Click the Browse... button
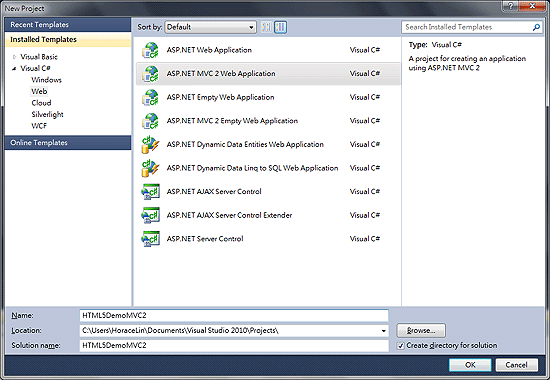Image resolution: width=550 pixels, height=380 pixels. 421,331
